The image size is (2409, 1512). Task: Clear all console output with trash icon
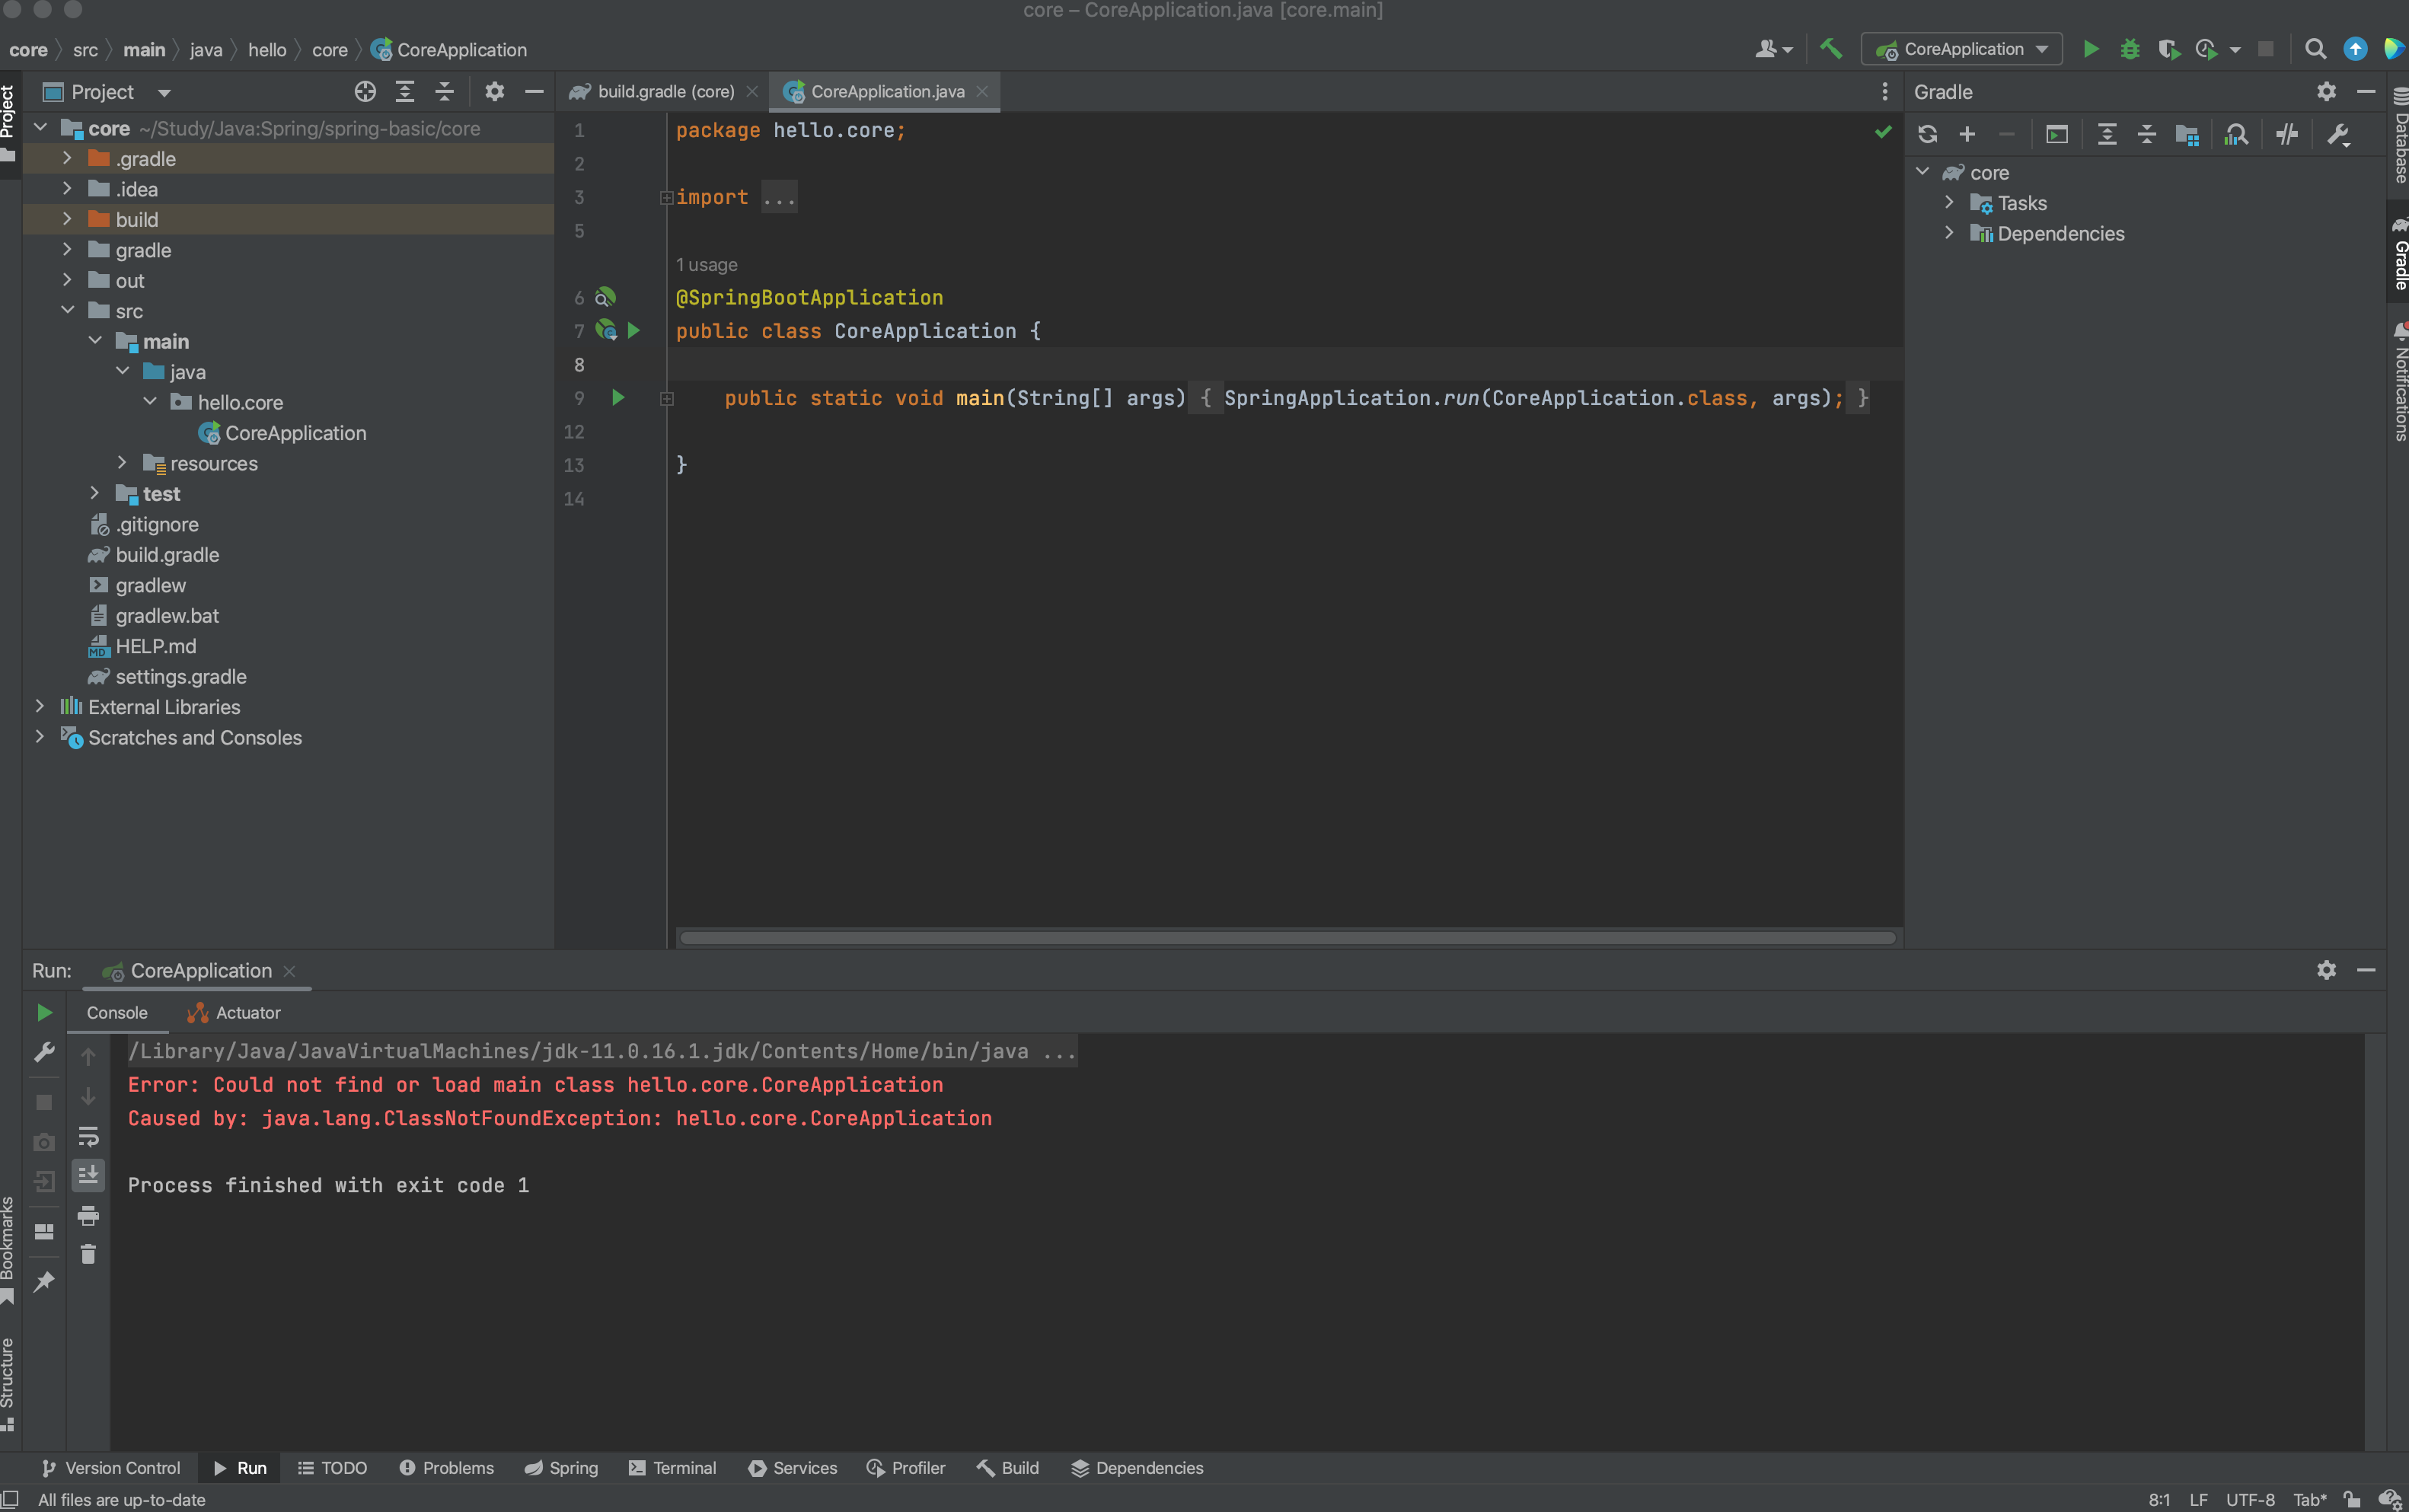pyautogui.click(x=88, y=1254)
